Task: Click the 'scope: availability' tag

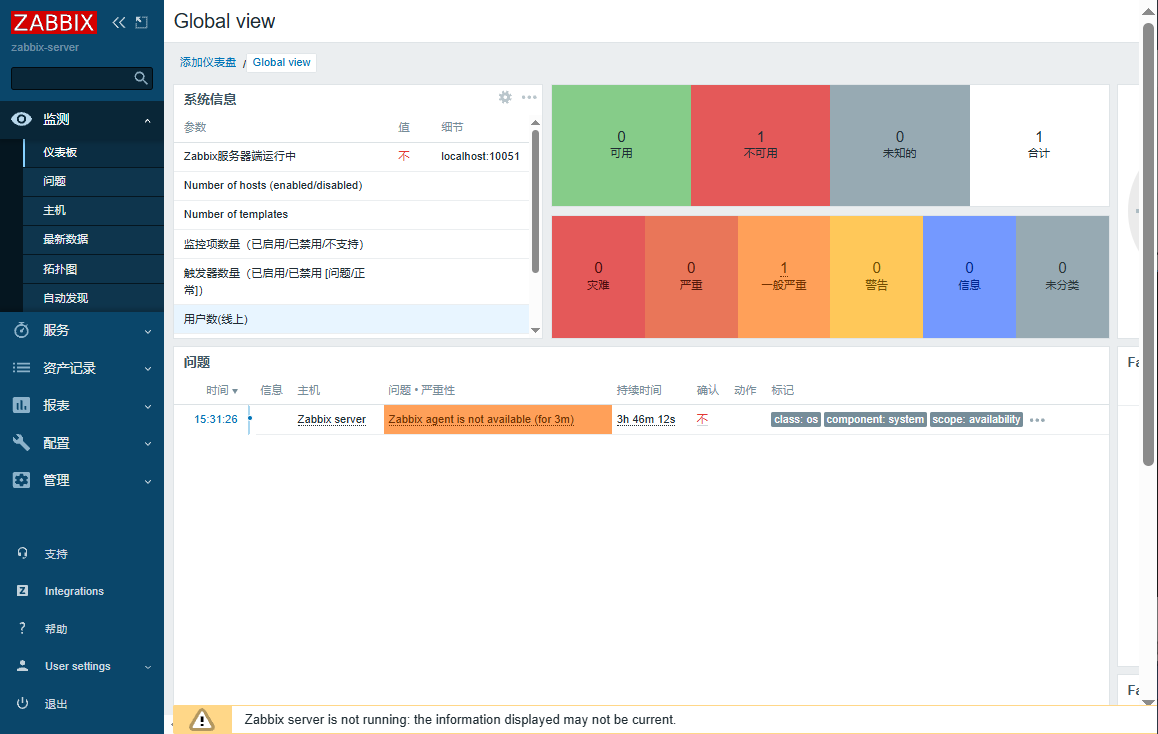Action: 976,419
